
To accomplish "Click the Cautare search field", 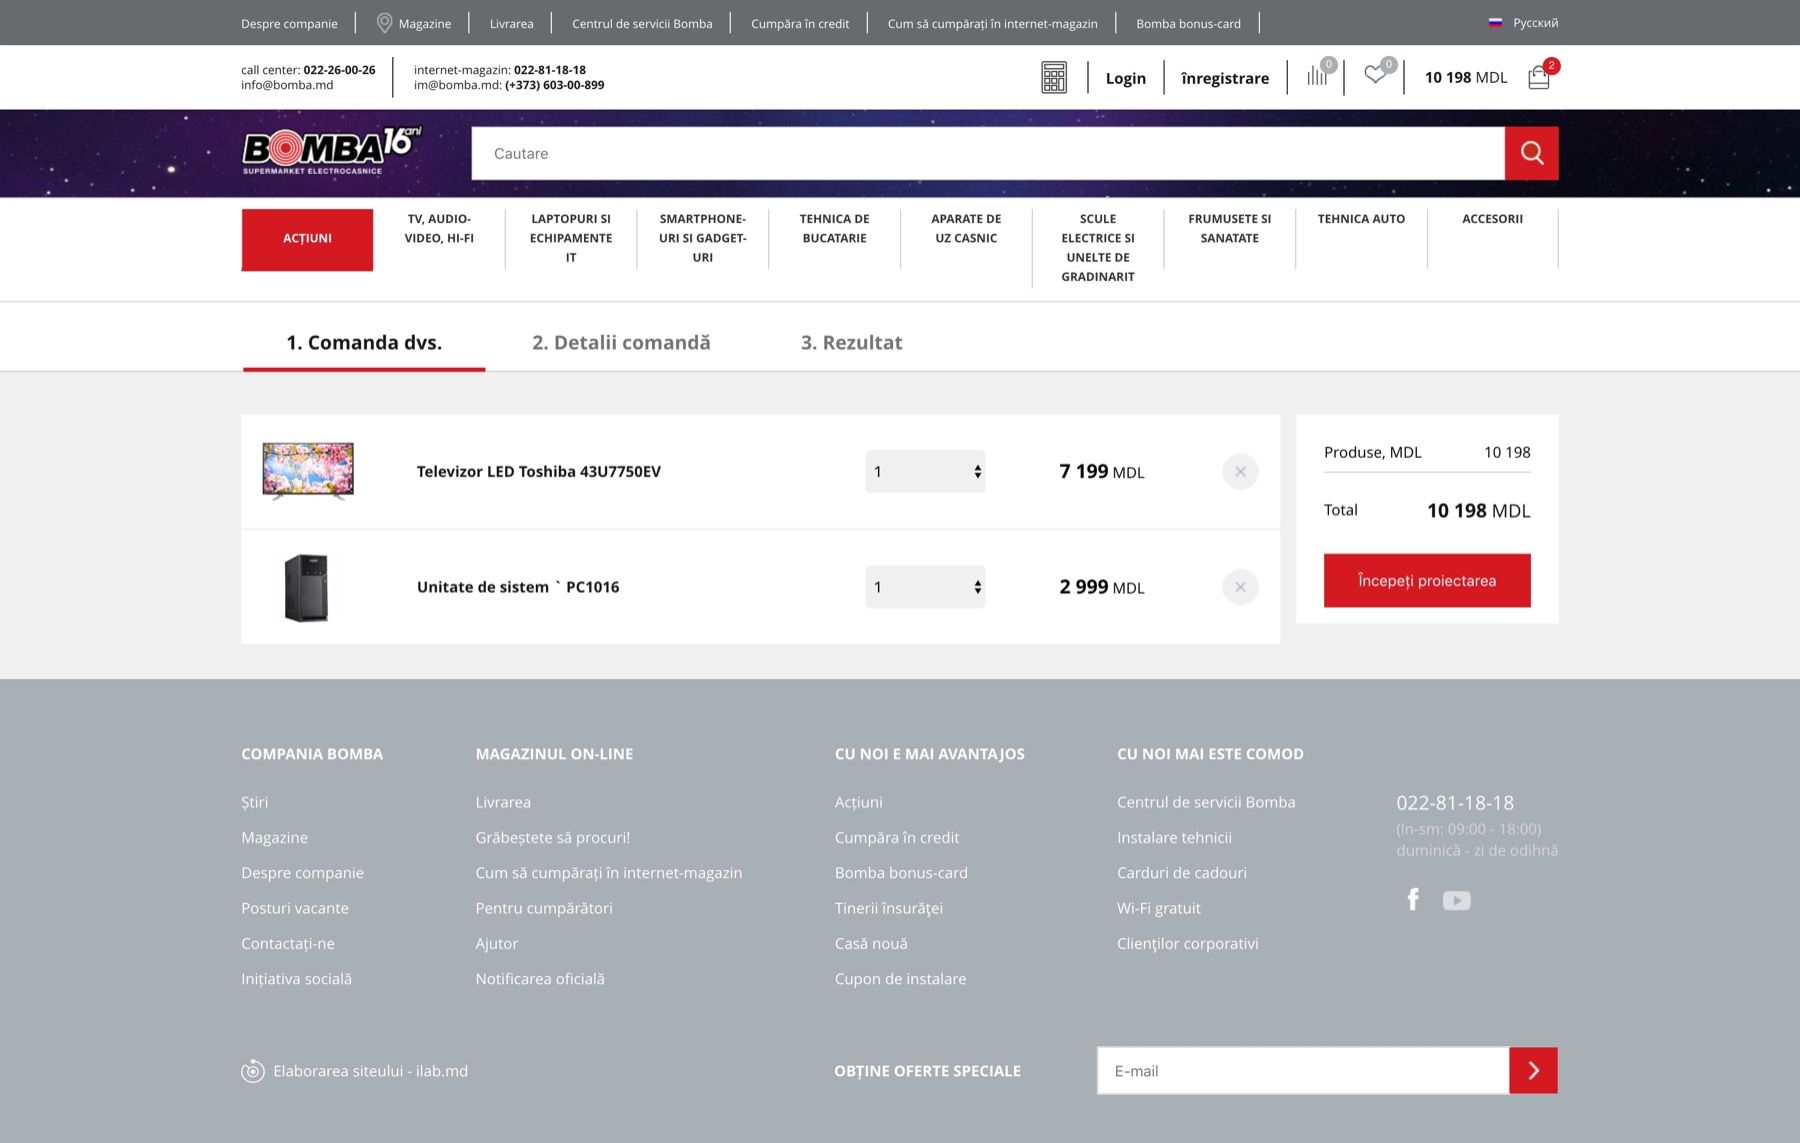I will tap(988, 153).
